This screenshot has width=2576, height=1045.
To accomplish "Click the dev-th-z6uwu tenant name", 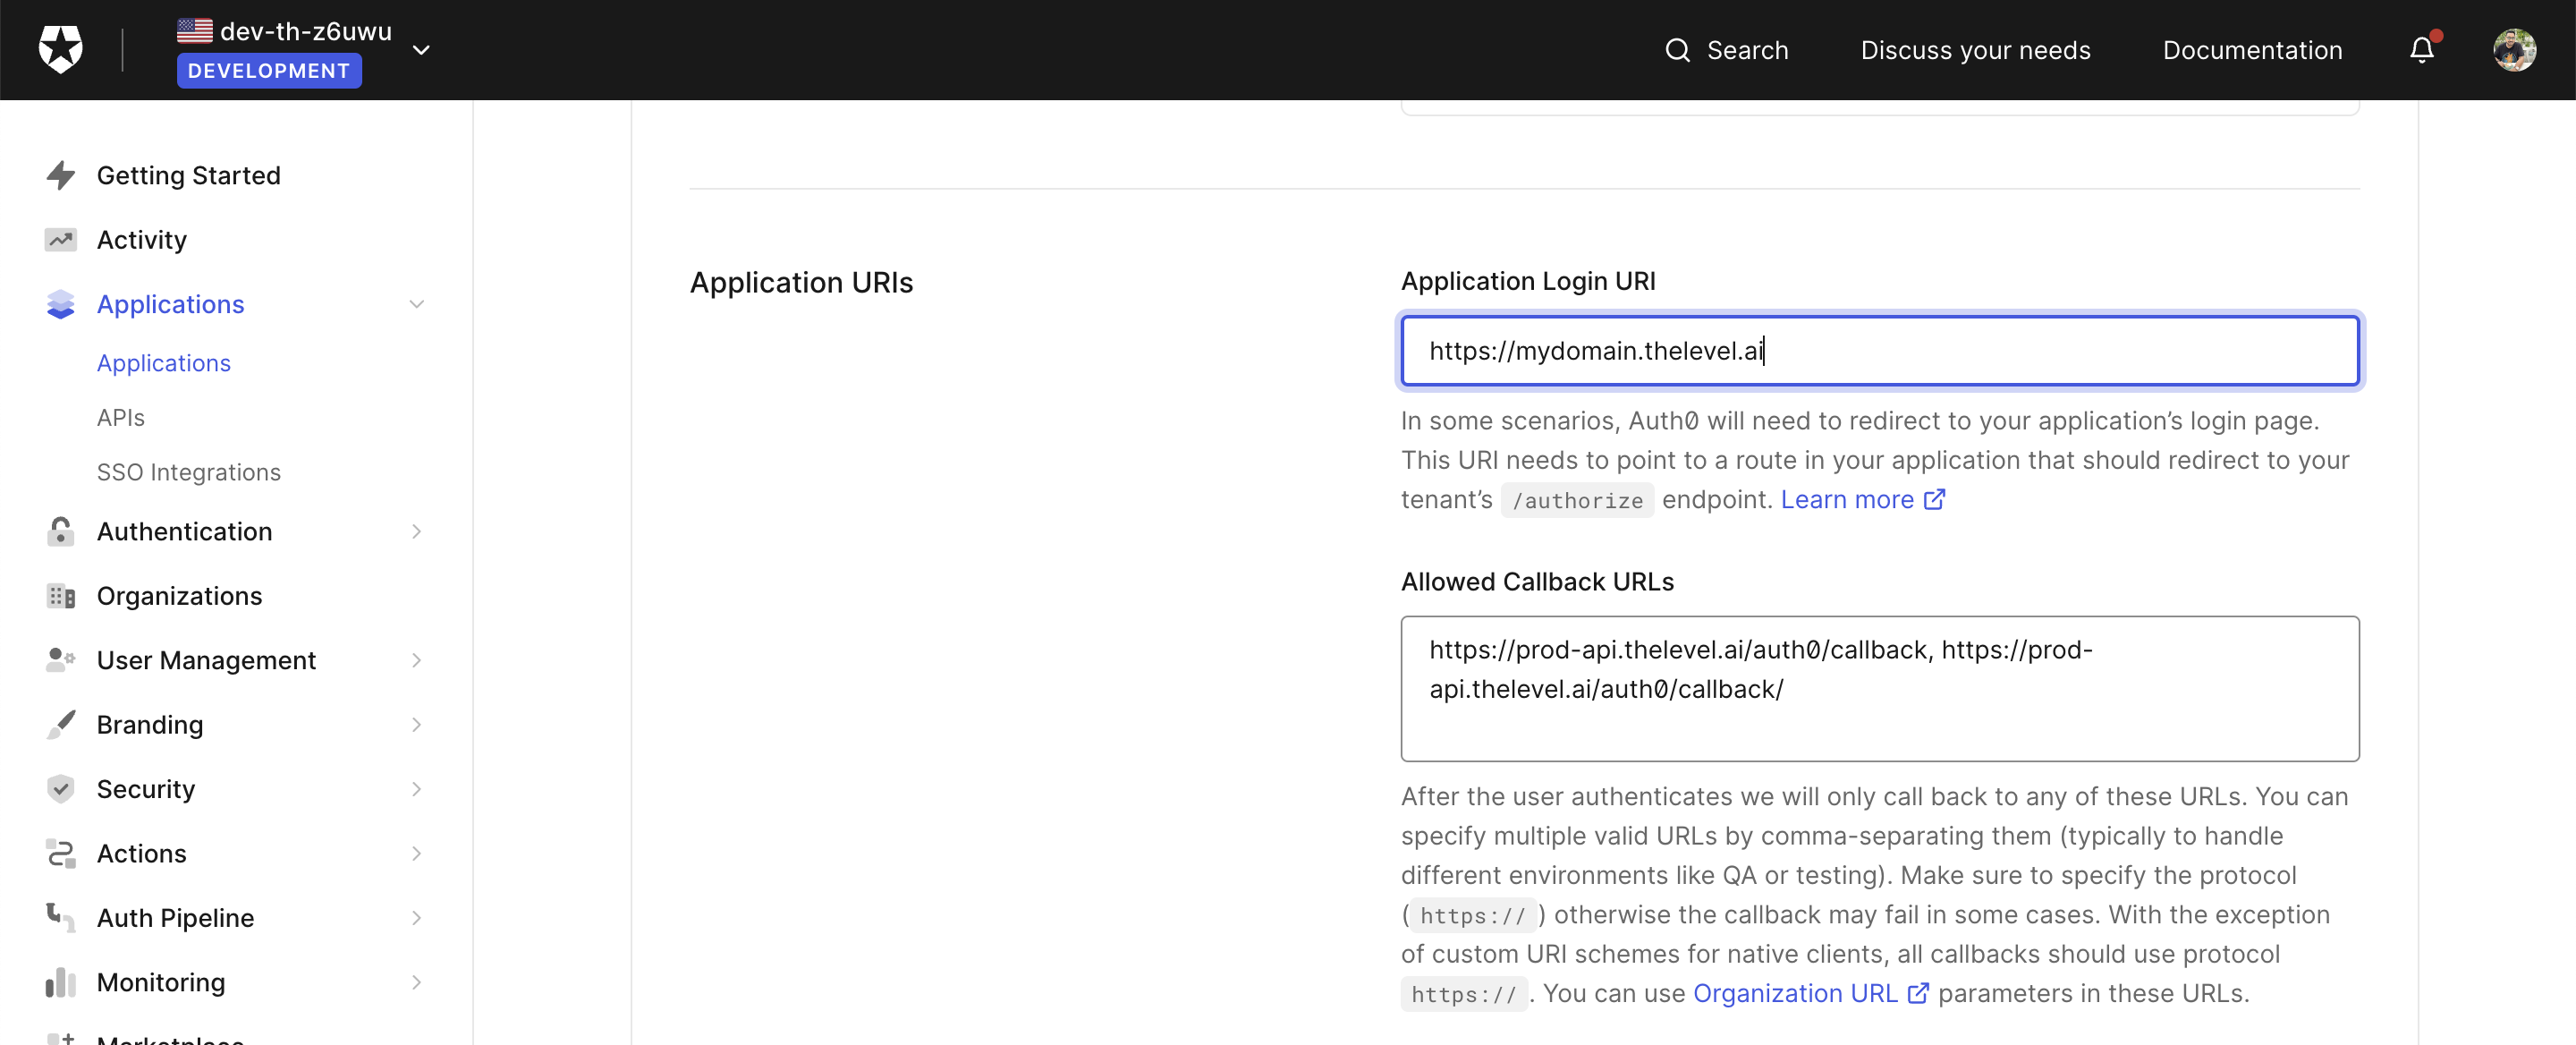I will pyautogui.click(x=306, y=31).
